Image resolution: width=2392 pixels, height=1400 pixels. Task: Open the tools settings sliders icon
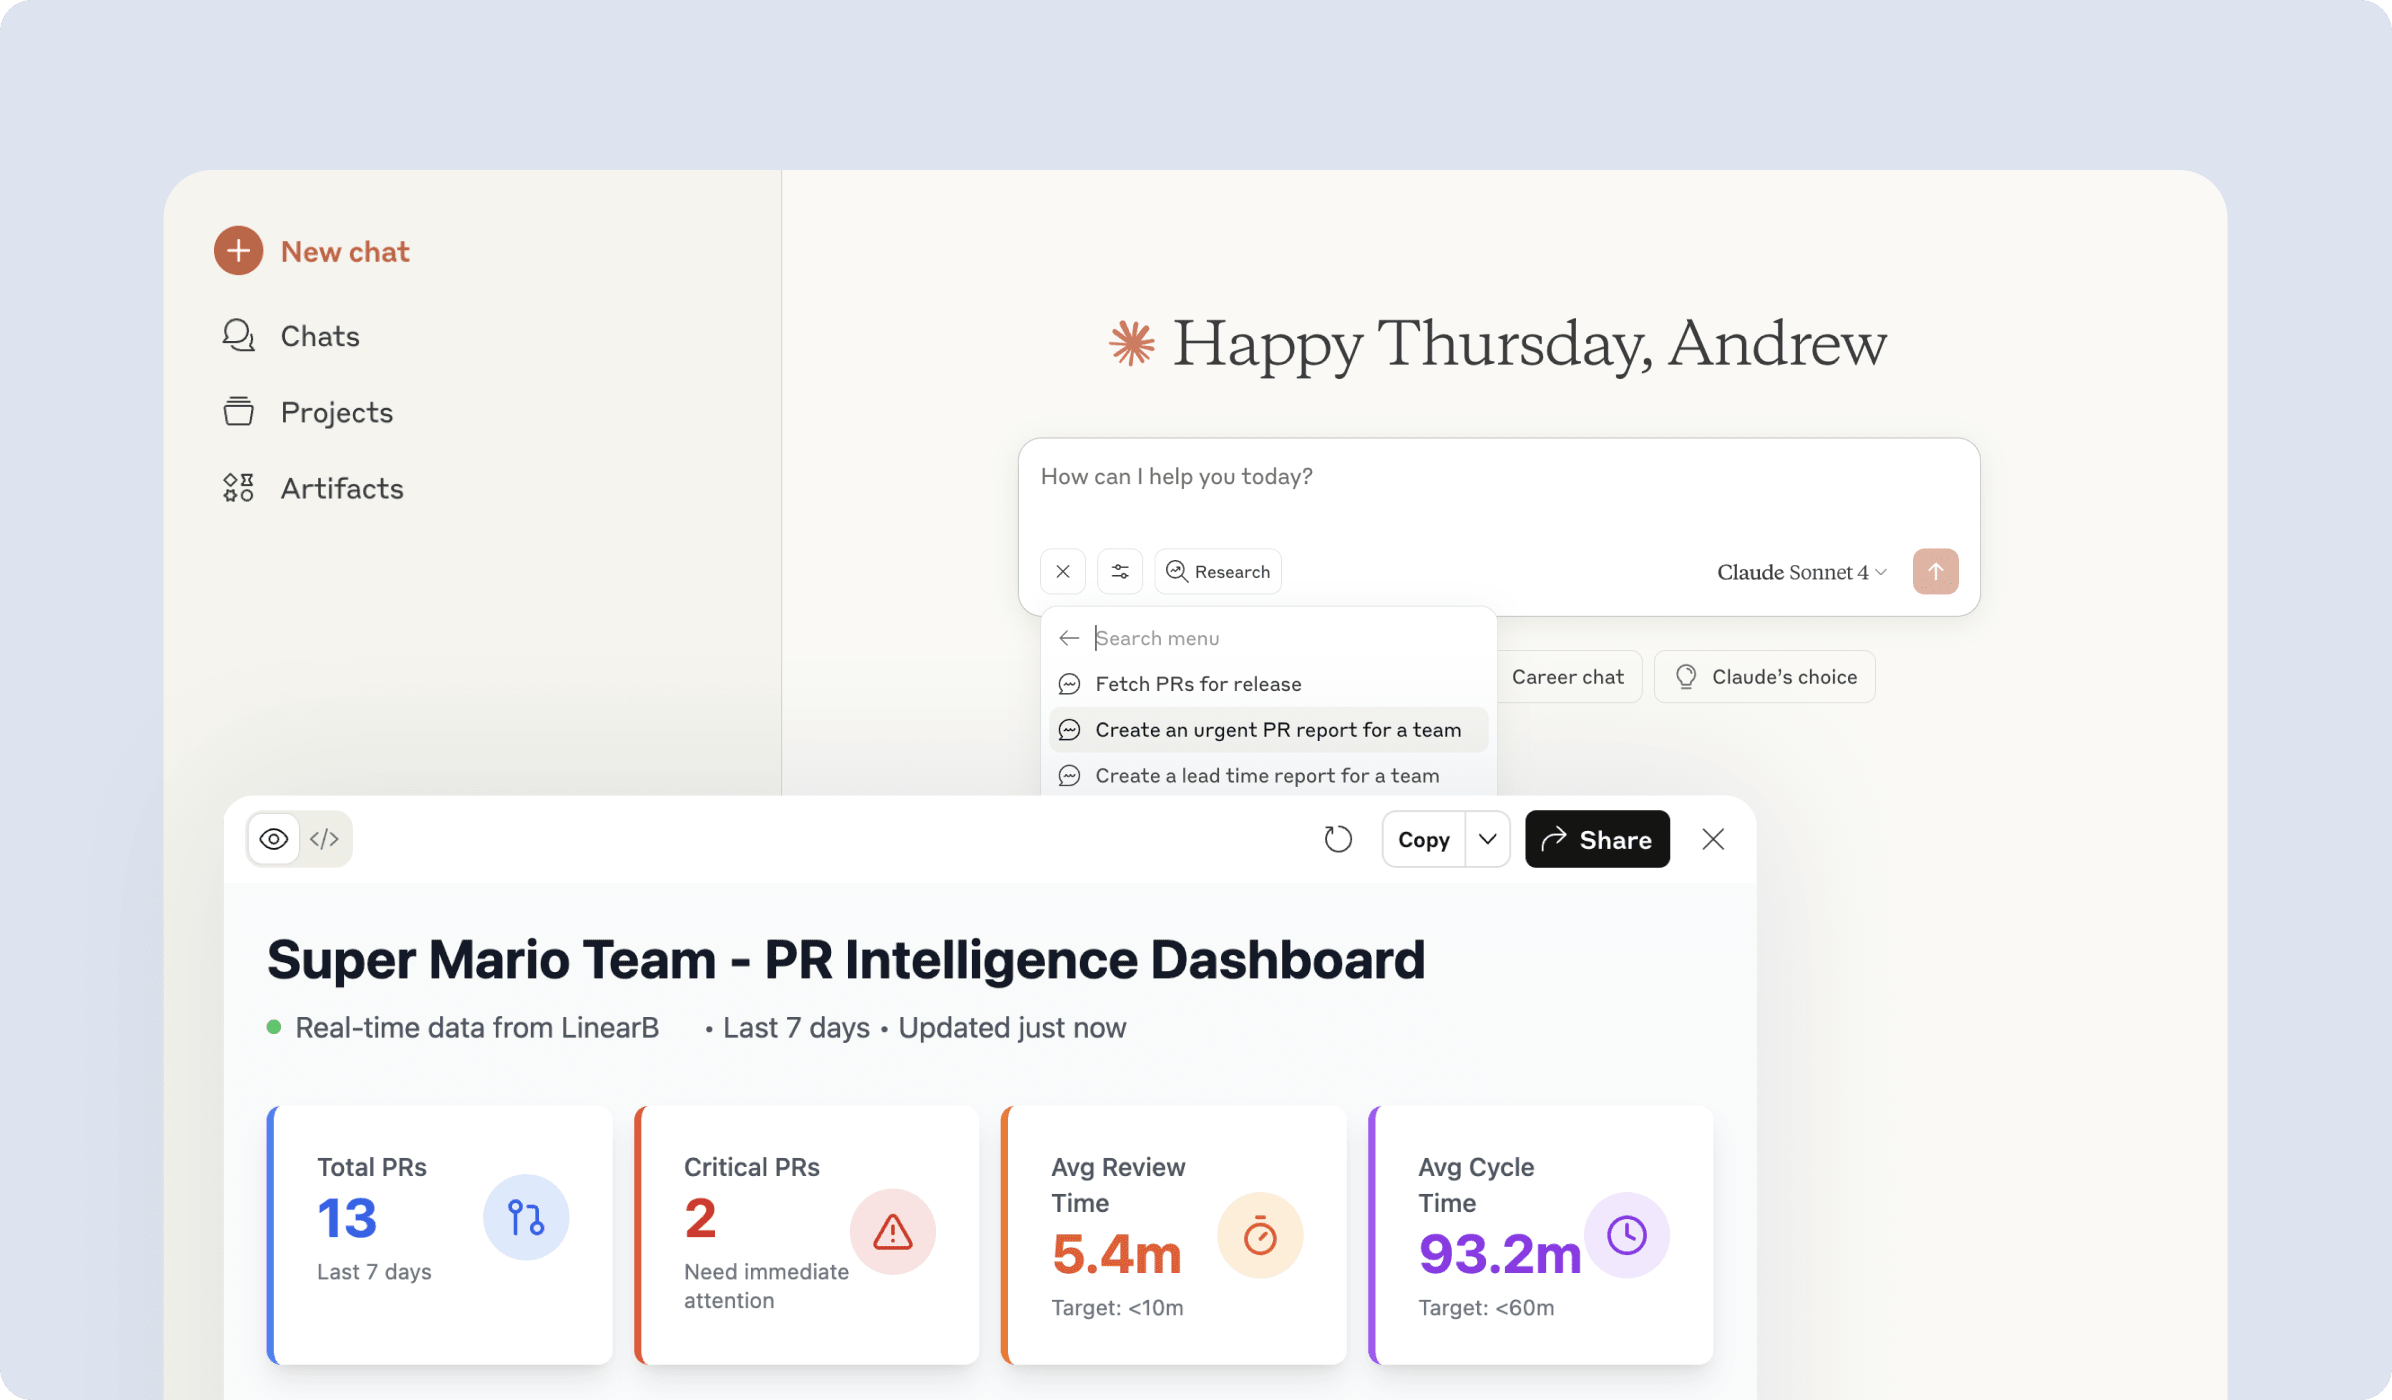[x=1119, y=572]
